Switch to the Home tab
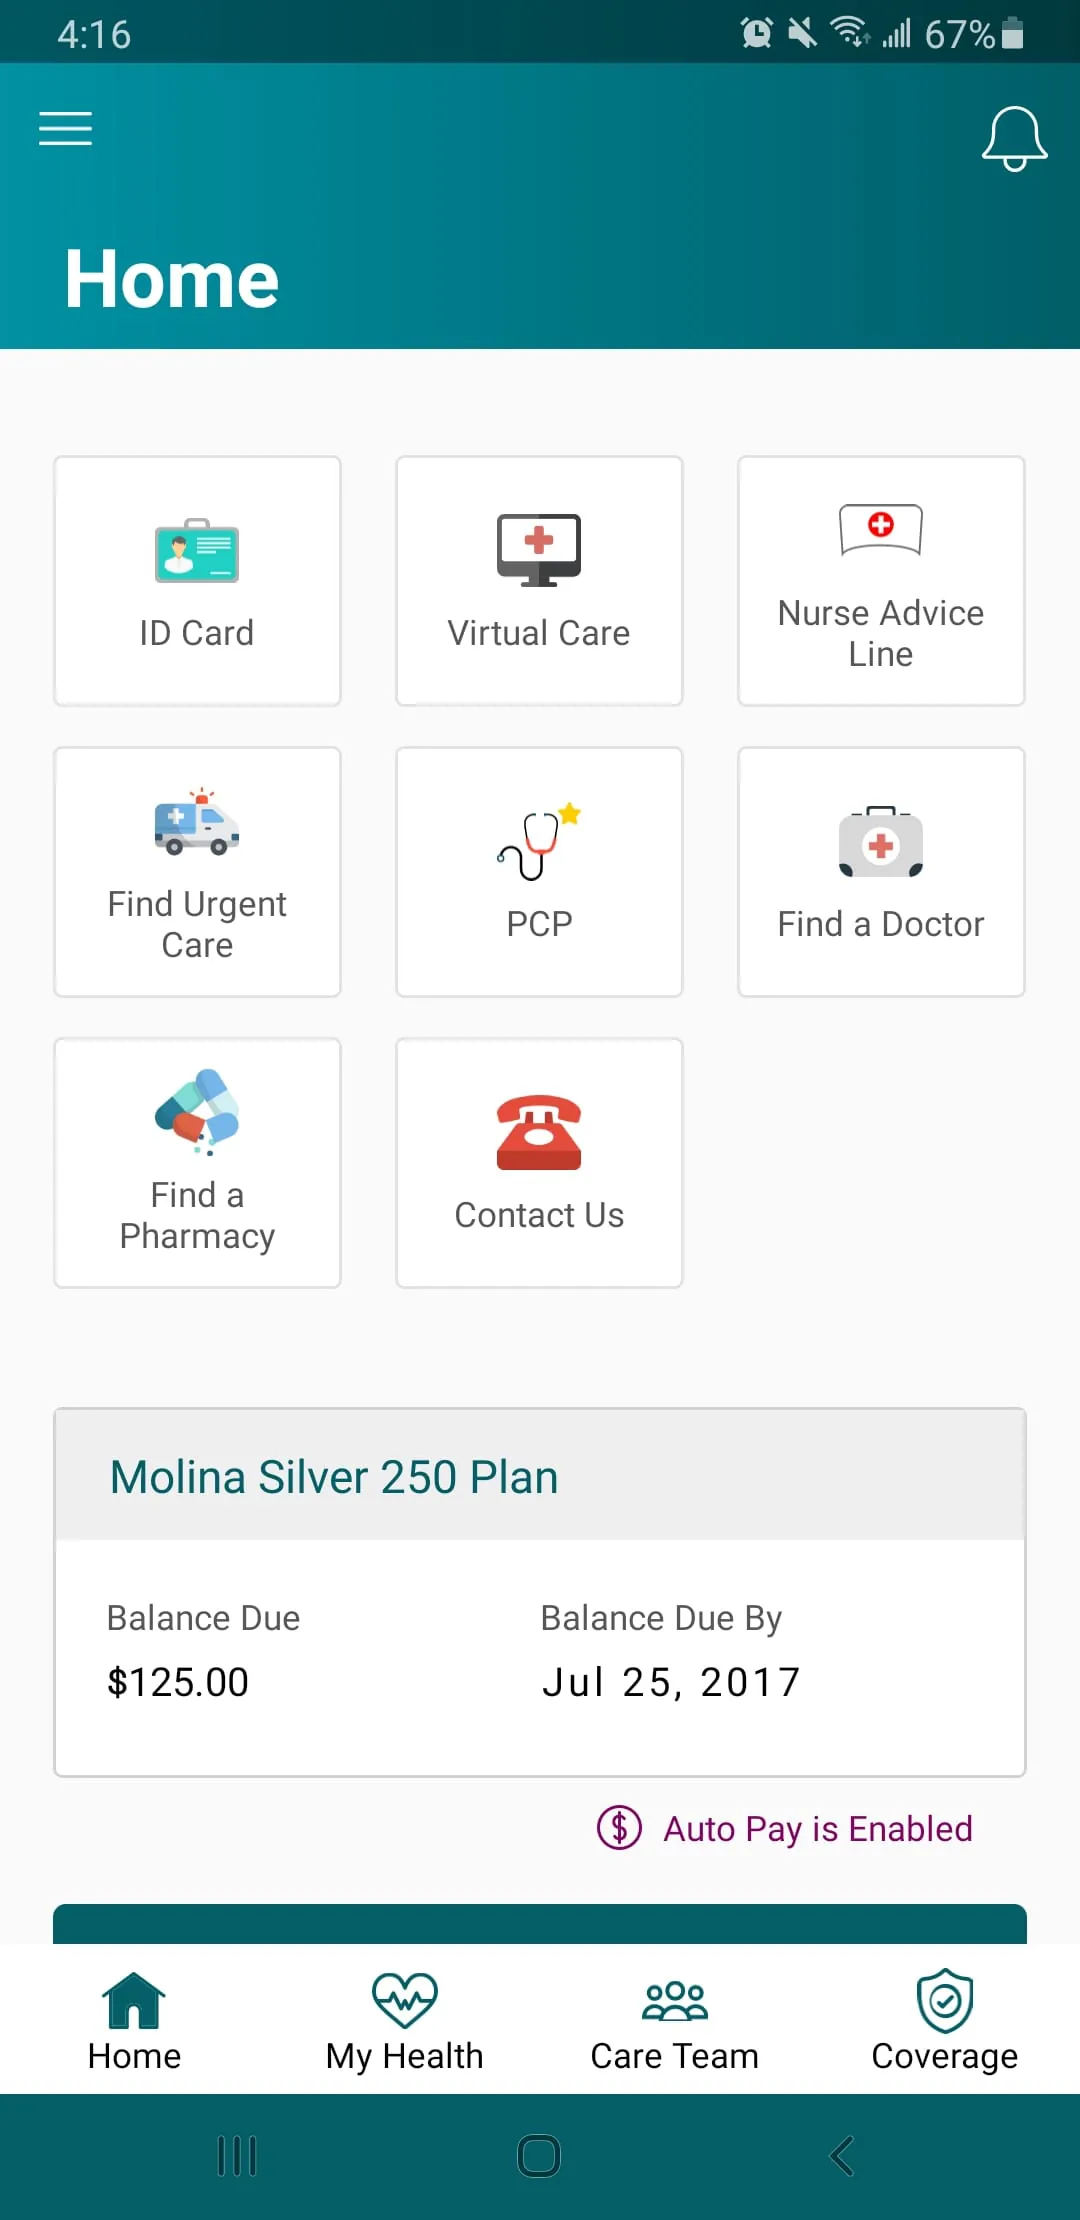This screenshot has width=1080, height=2220. pyautogui.click(x=134, y=2021)
